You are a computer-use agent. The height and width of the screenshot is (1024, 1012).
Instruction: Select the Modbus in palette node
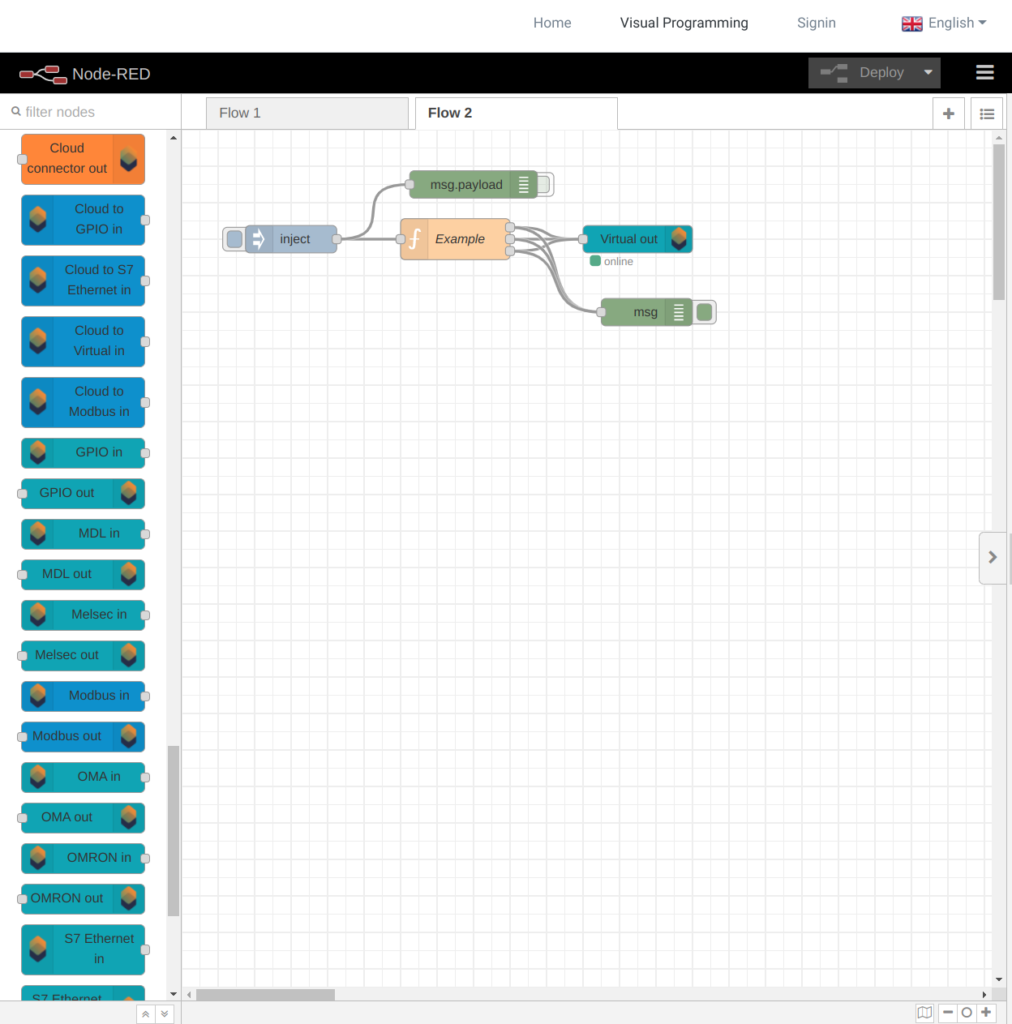click(x=83, y=696)
